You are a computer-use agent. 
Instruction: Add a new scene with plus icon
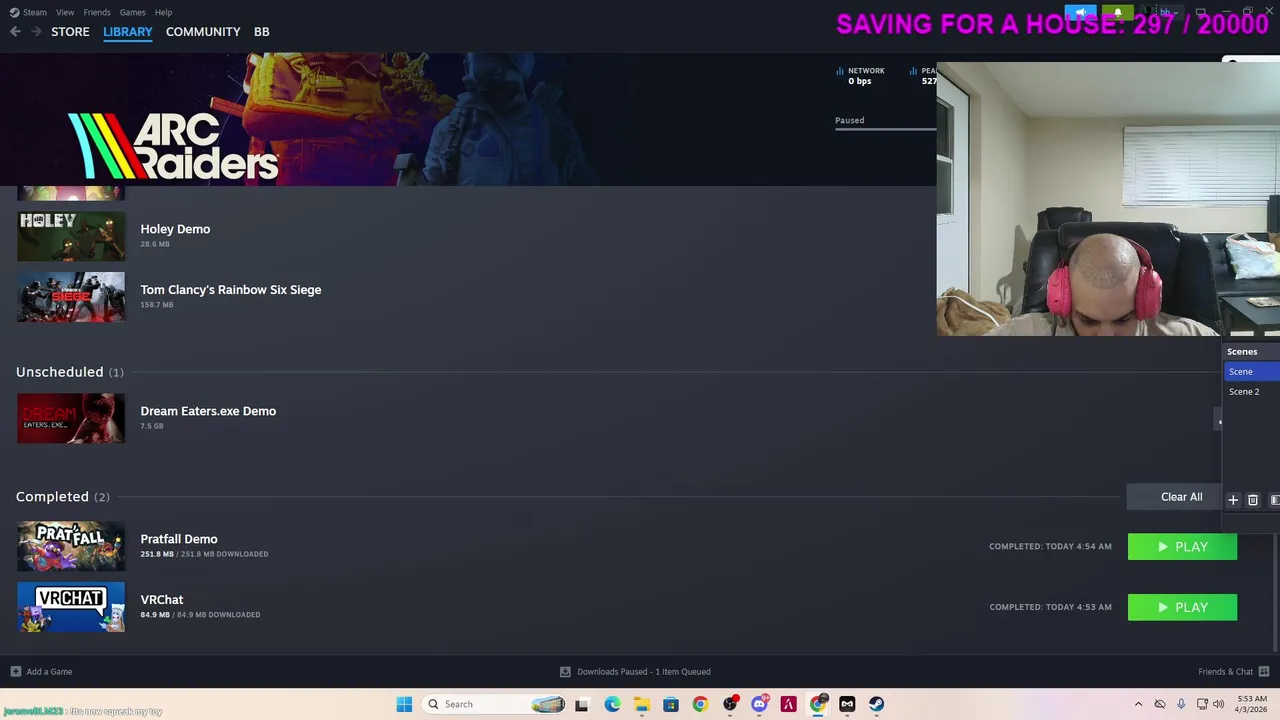click(x=1233, y=500)
